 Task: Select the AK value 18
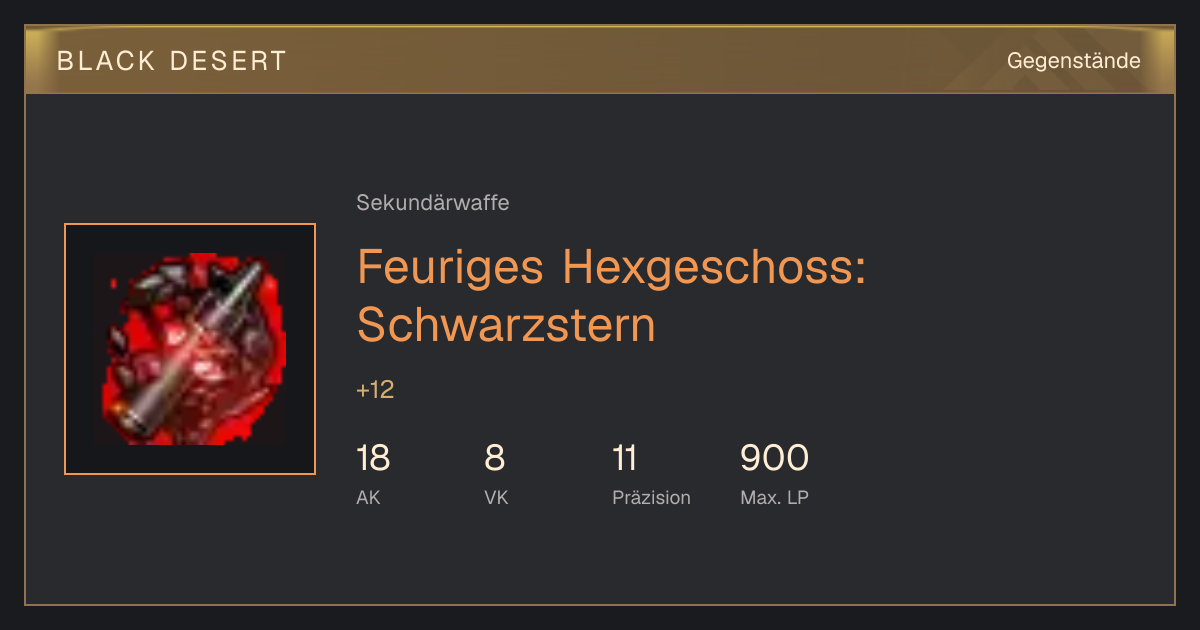click(373, 459)
